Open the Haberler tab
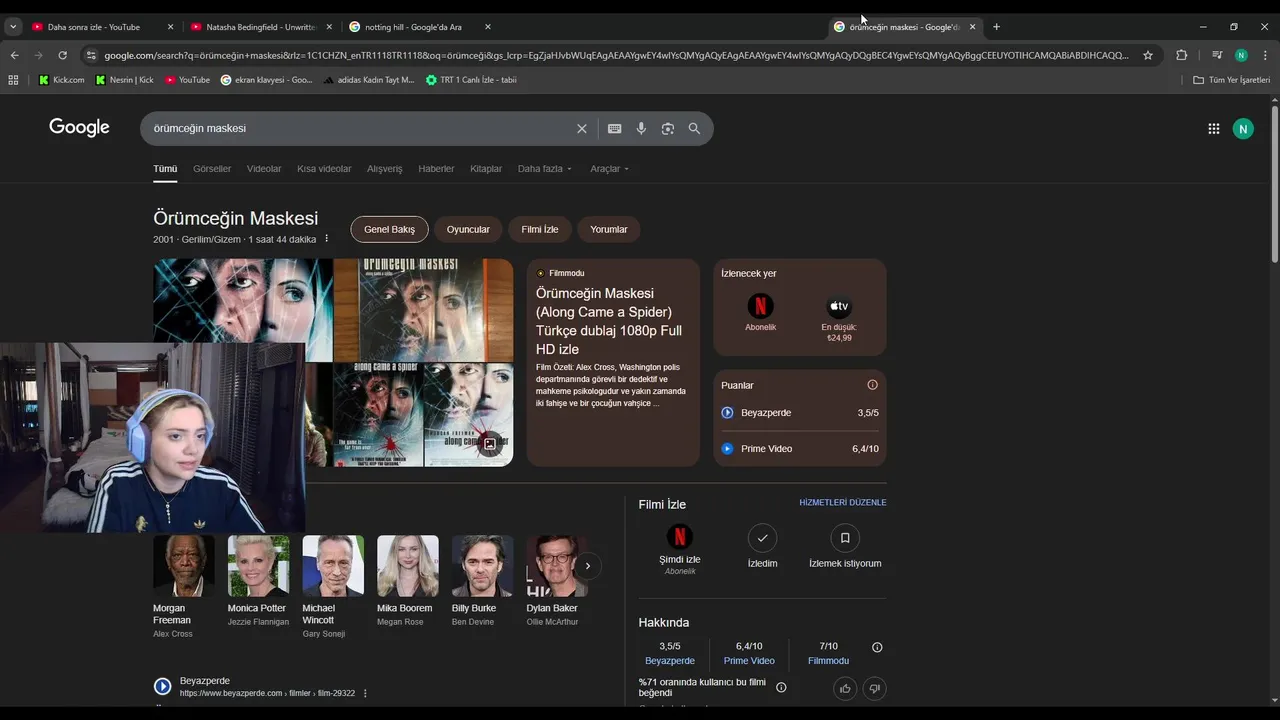1280x720 pixels. 436,169
